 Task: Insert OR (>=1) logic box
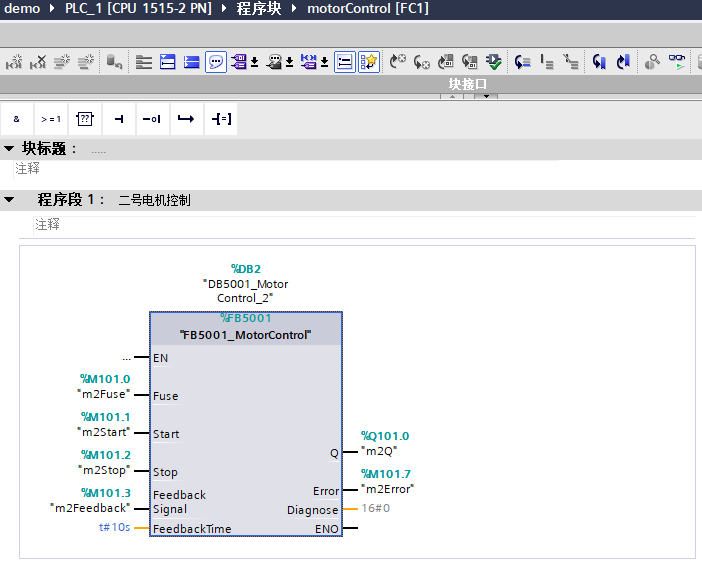coord(51,119)
